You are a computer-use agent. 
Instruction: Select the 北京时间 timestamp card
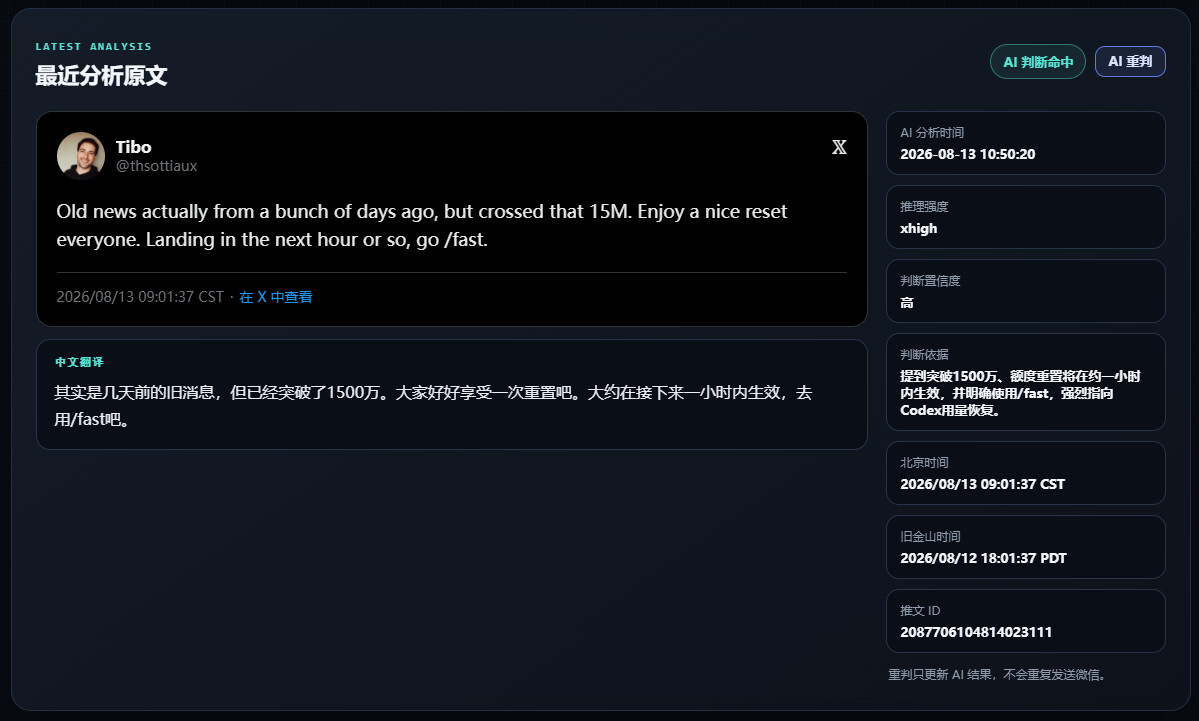(1025, 473)
